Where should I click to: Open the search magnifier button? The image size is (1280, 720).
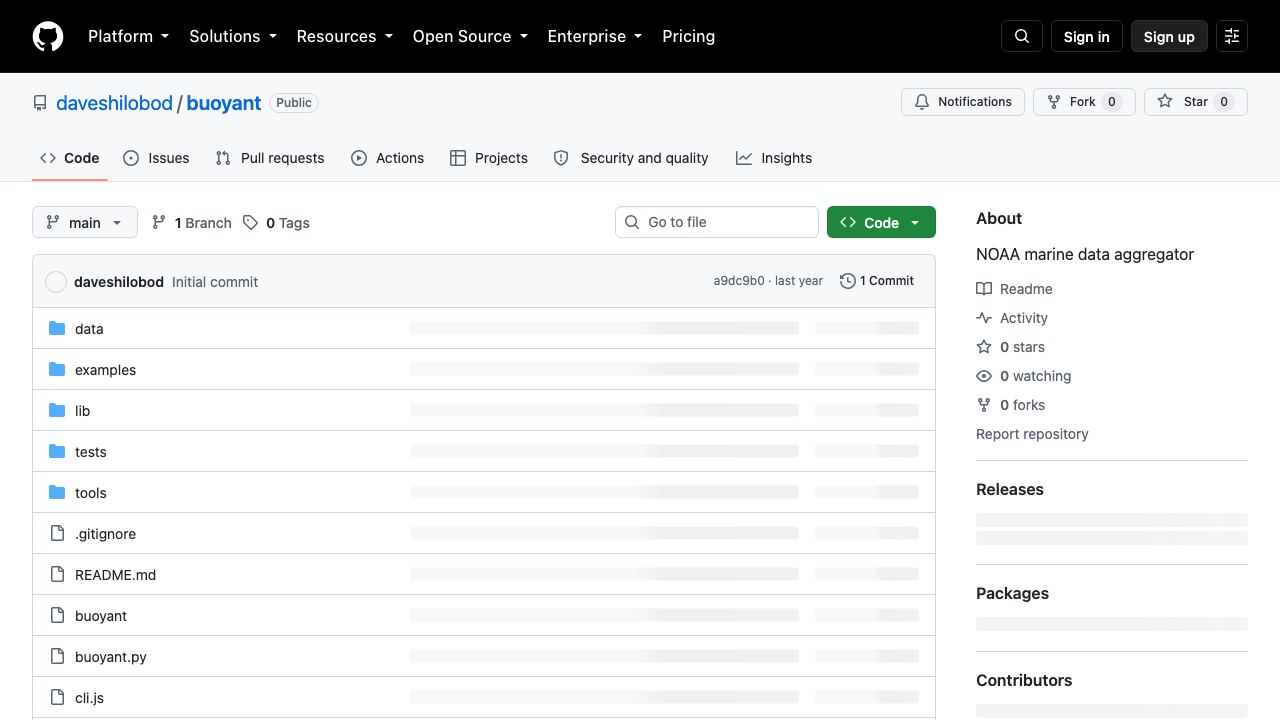[x=1022, y=36]
